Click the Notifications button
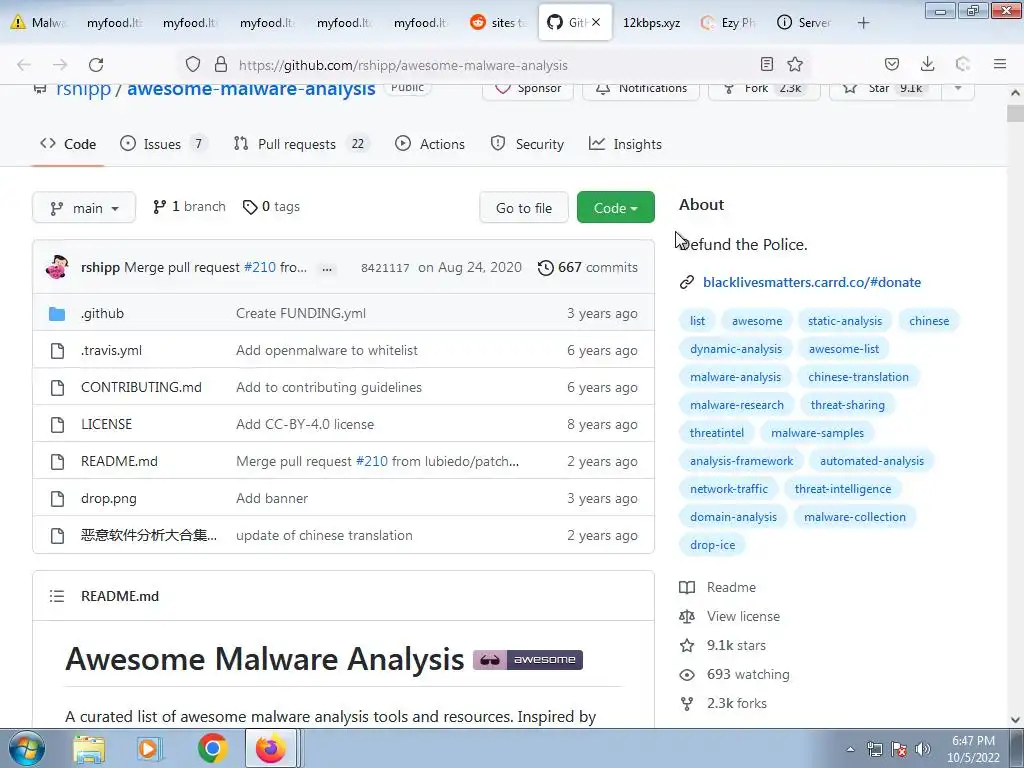Screen dimensions: 1024x768 pyautogui.click(x=641, y=88)
